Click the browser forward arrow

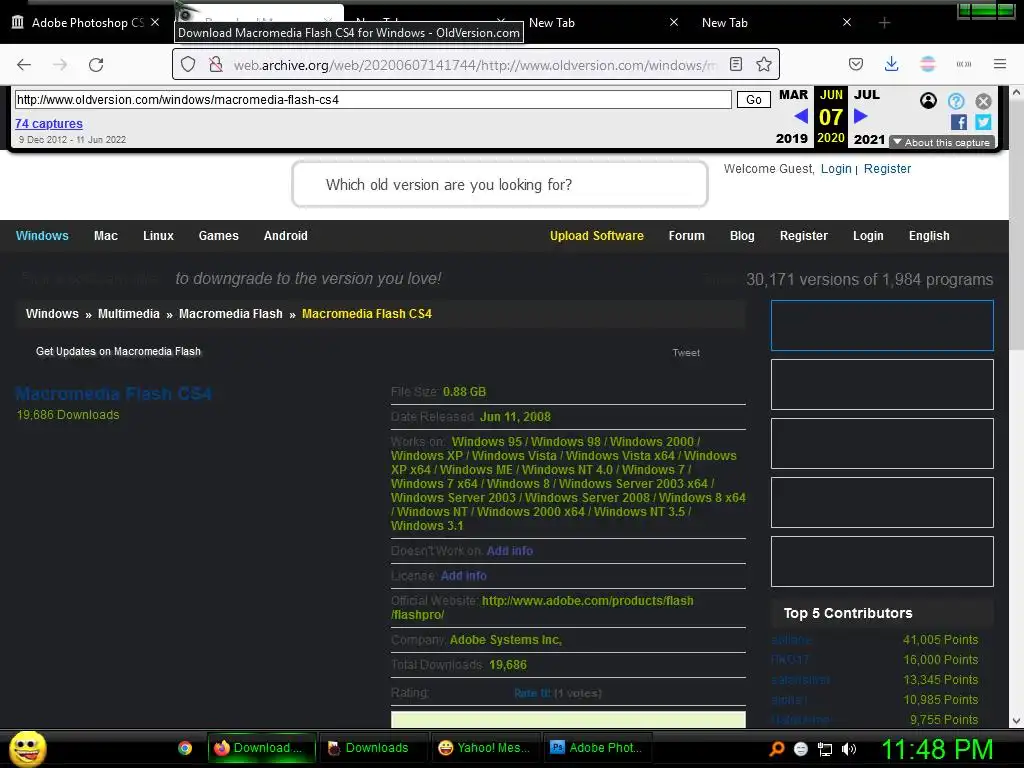coord(60,65)
